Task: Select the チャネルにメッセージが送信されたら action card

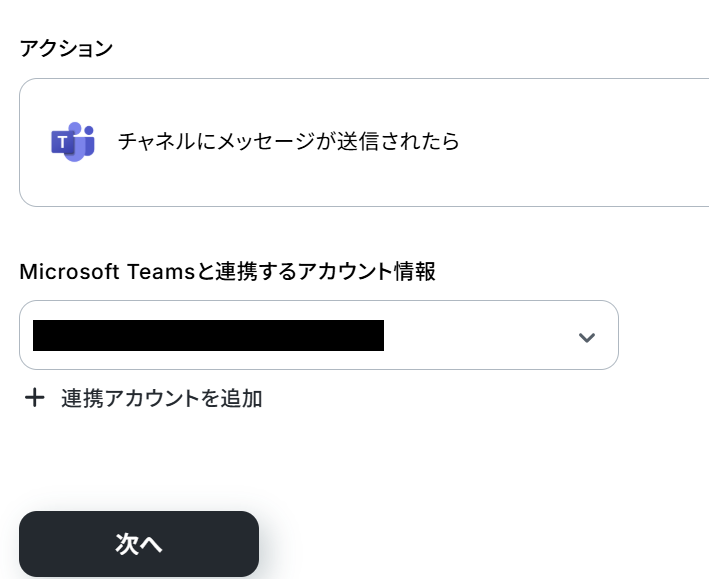Action: coord(364,142)
